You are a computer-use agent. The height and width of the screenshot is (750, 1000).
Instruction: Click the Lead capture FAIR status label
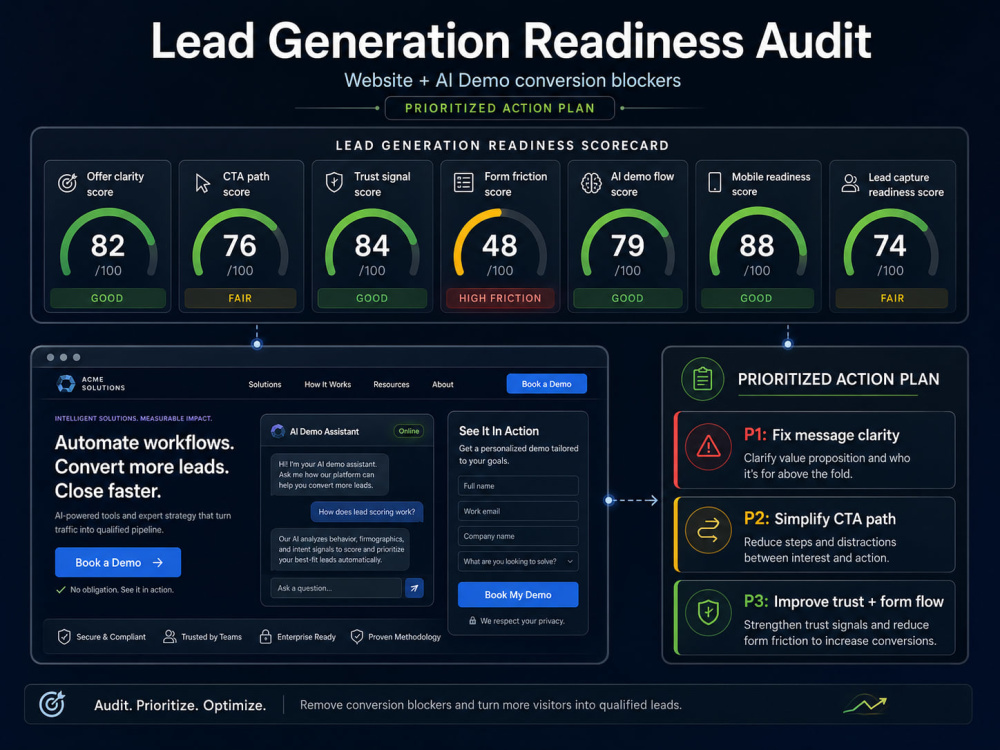(892, 298)
